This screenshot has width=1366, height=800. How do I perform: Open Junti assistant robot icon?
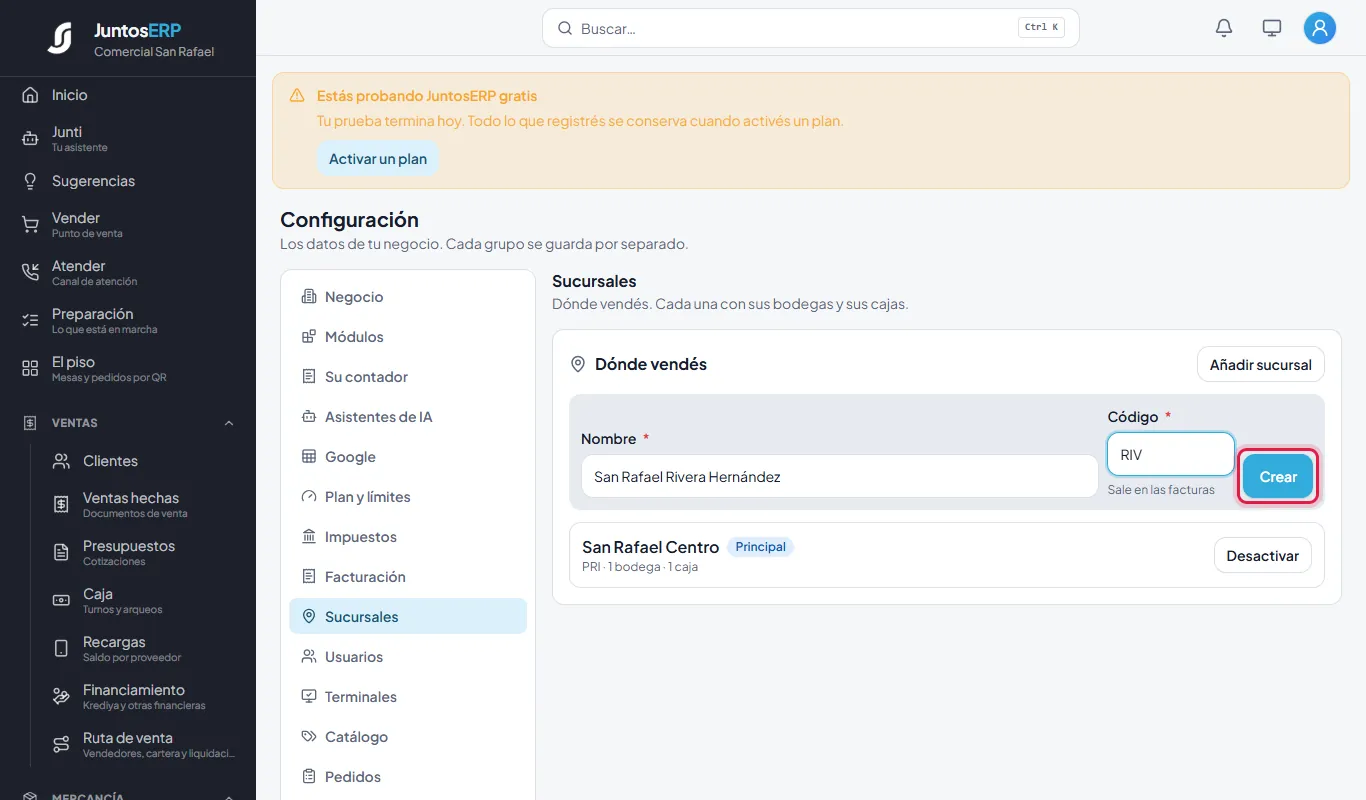coord(30,139)
